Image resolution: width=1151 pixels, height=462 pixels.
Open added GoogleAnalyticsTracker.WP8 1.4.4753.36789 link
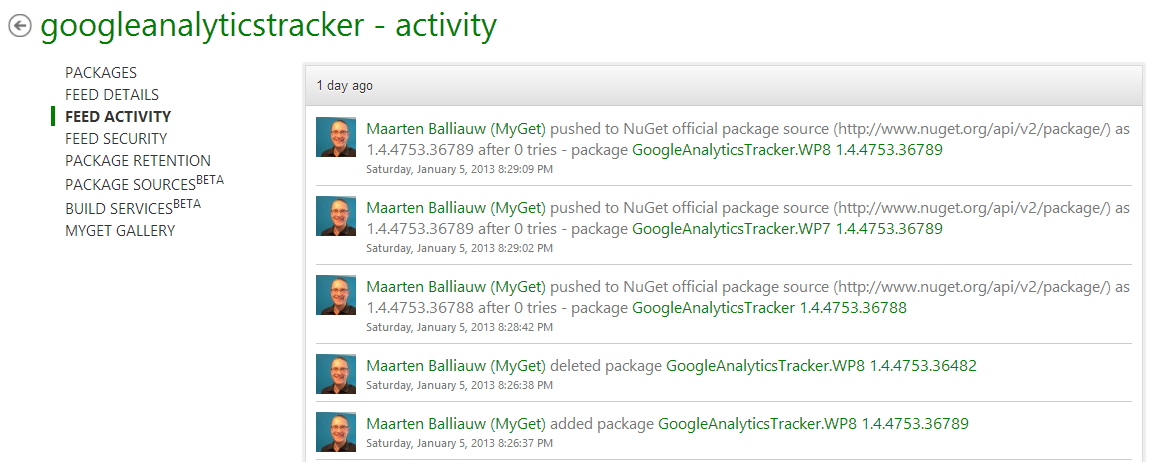(x=813, y=423)
